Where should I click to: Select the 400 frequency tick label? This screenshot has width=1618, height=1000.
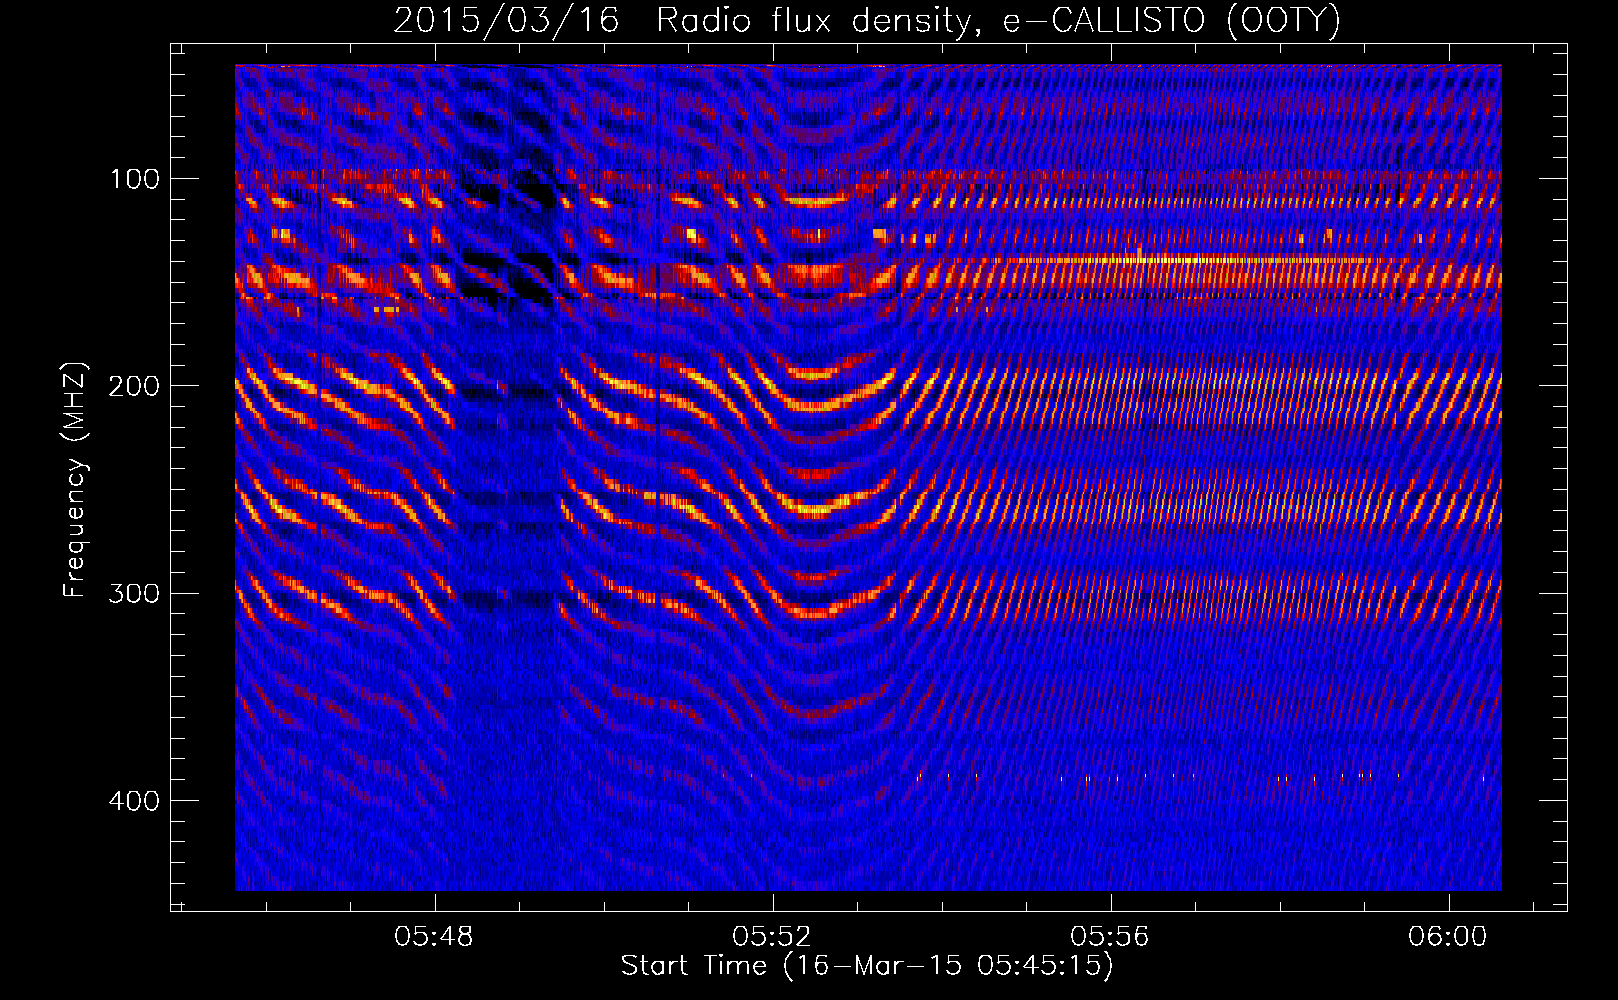click(135, 801)
